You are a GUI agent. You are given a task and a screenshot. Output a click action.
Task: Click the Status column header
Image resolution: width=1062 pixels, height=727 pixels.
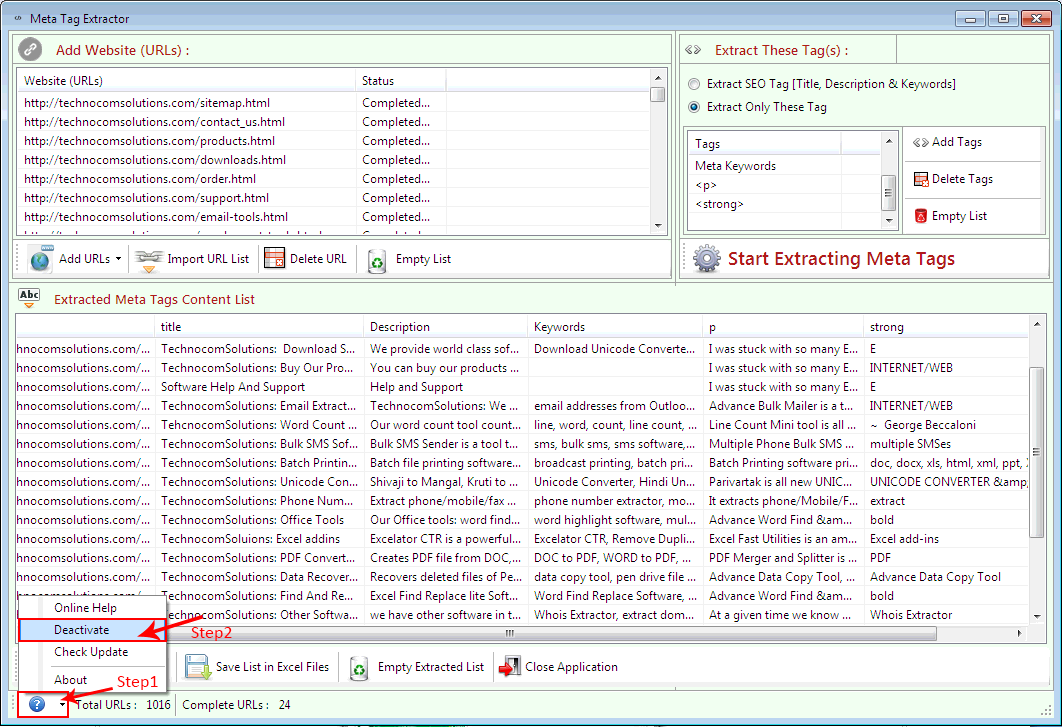[400, 81]
